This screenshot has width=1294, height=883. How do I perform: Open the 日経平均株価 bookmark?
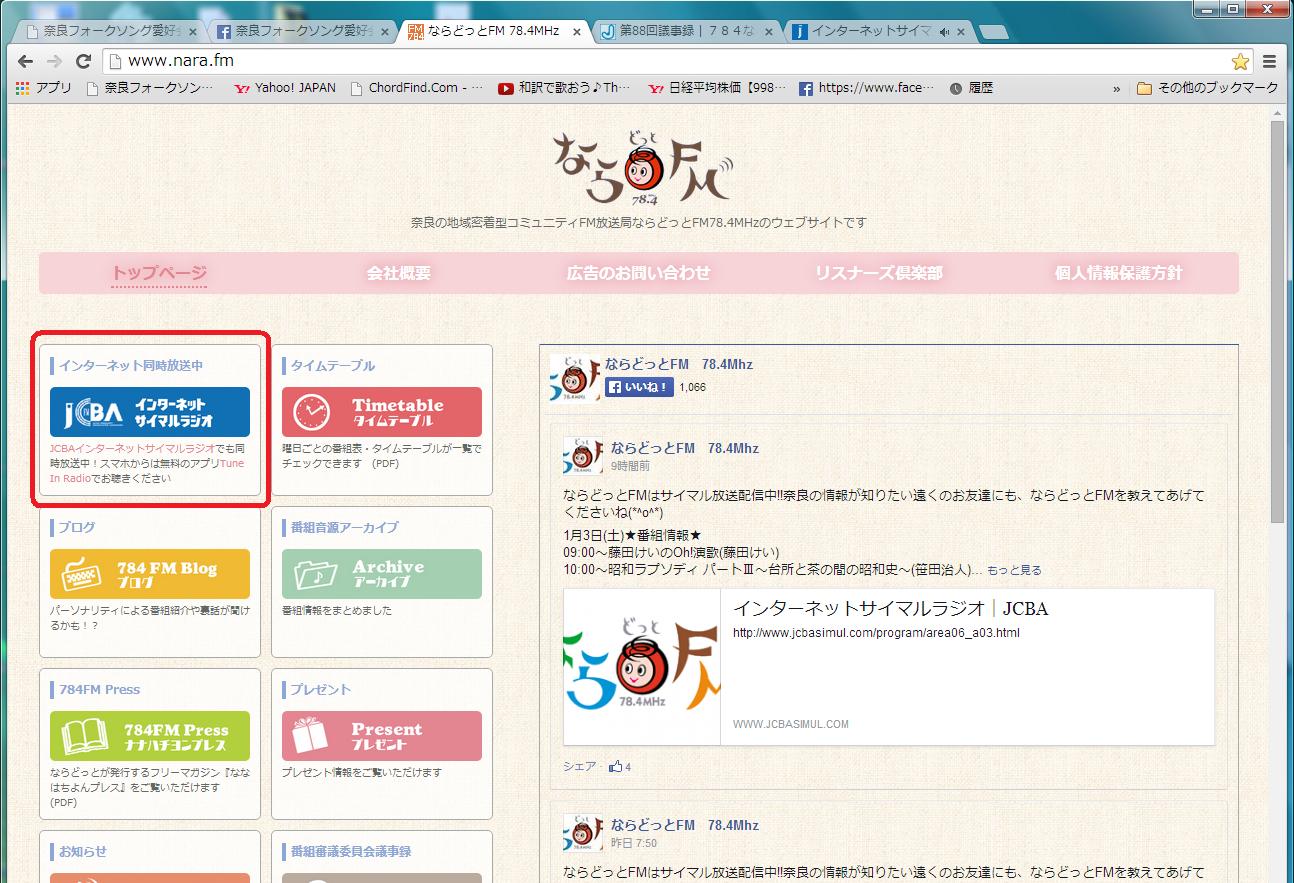coord(717,88)
